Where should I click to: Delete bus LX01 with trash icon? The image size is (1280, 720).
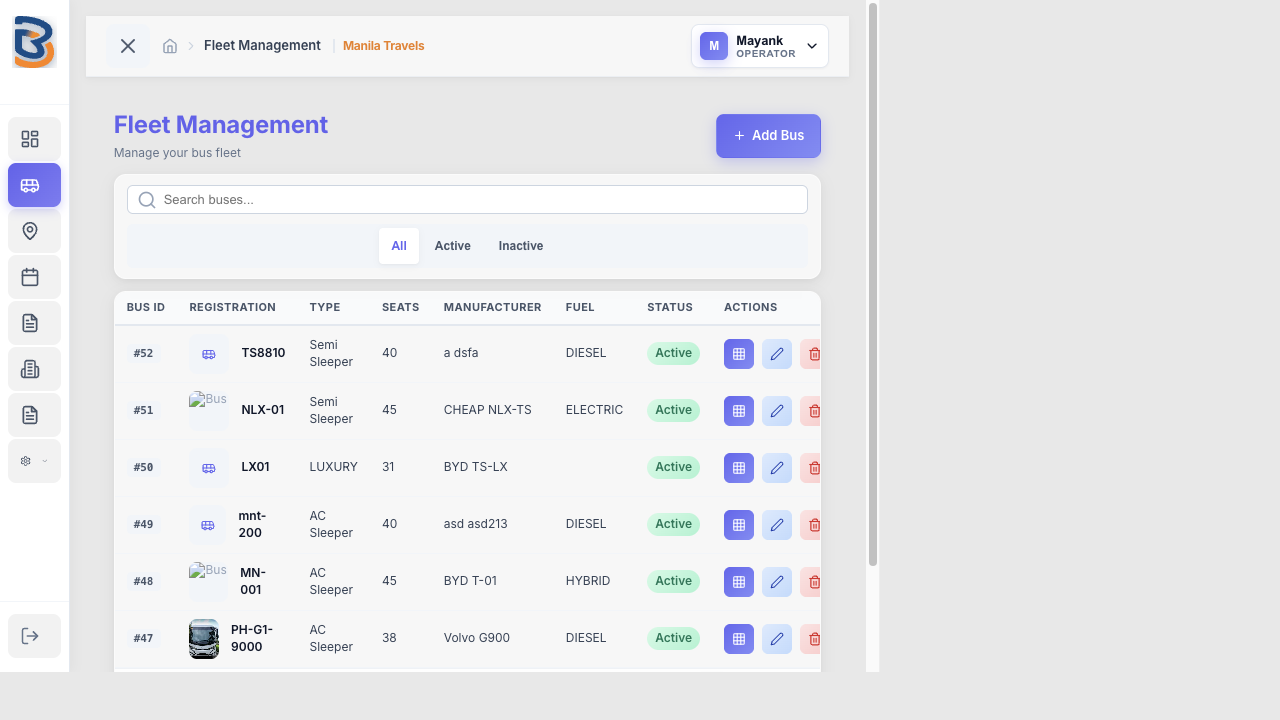tap(811, 468)
